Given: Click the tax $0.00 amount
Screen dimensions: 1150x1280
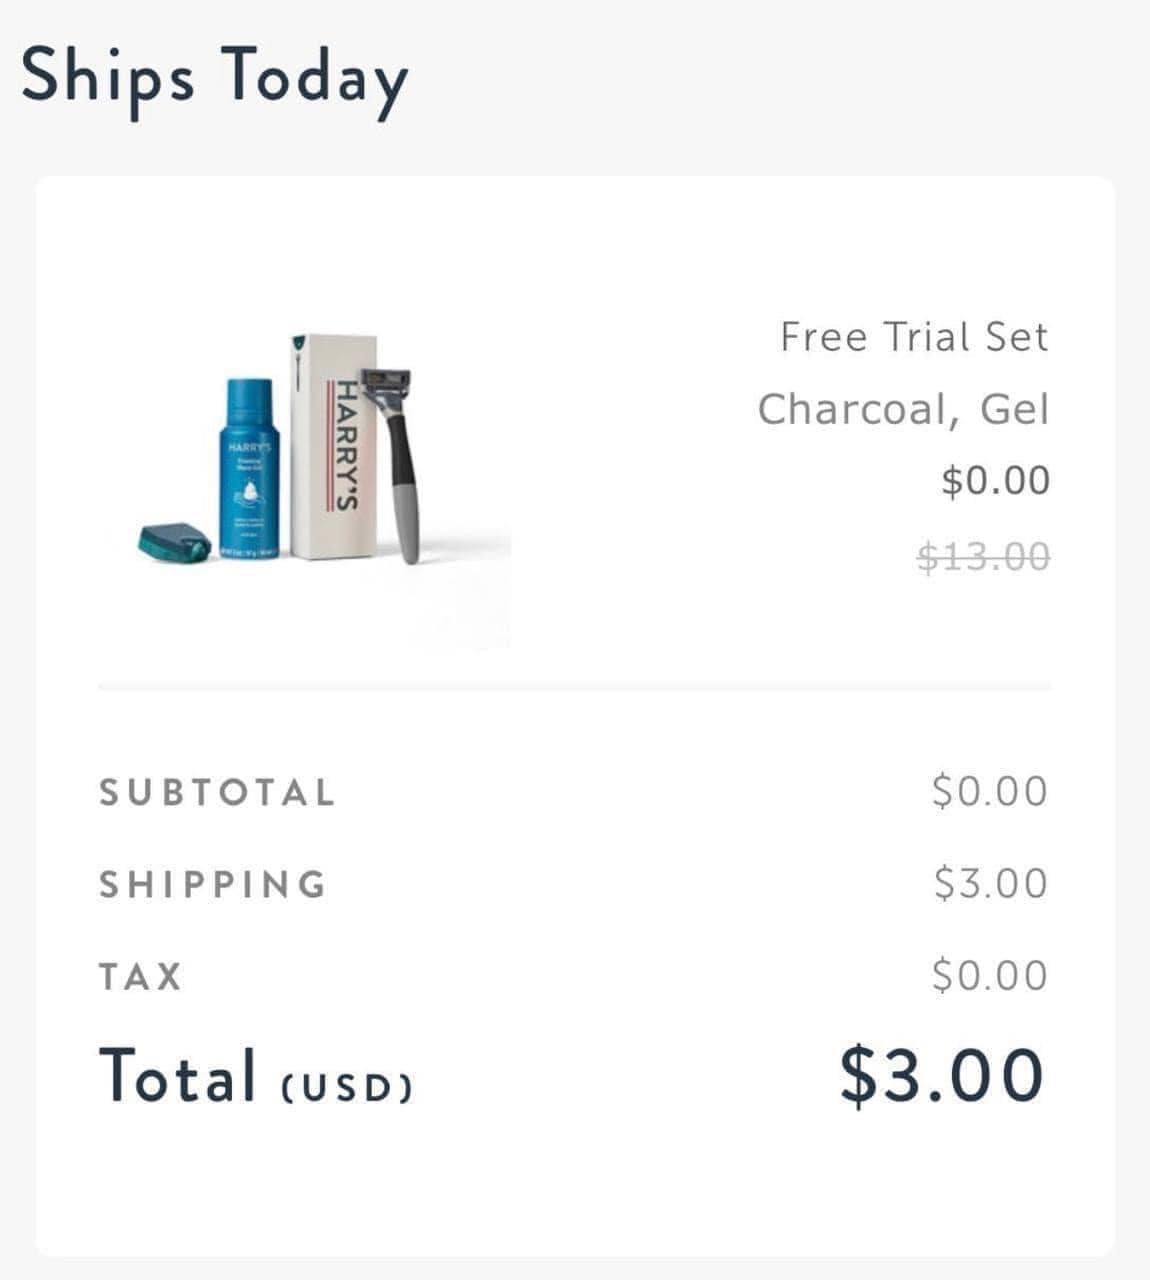Looking at the screenshot, I should [x=989, y=975].
